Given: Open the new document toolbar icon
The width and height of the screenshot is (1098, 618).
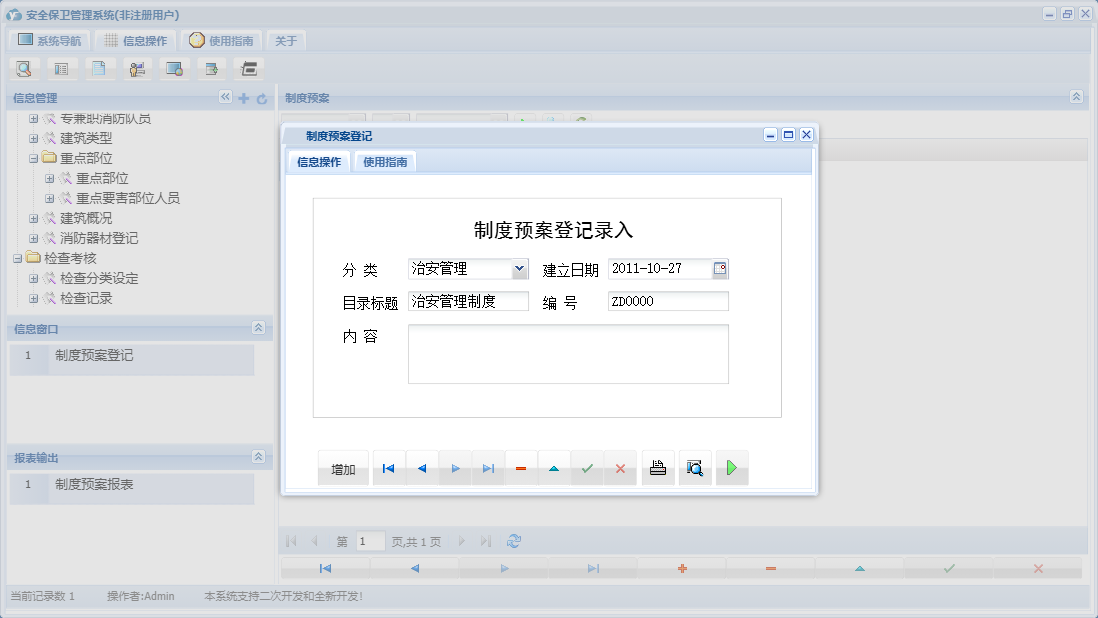Looking at the screenshot, I should pyautogui.click(x=100, y=68).
